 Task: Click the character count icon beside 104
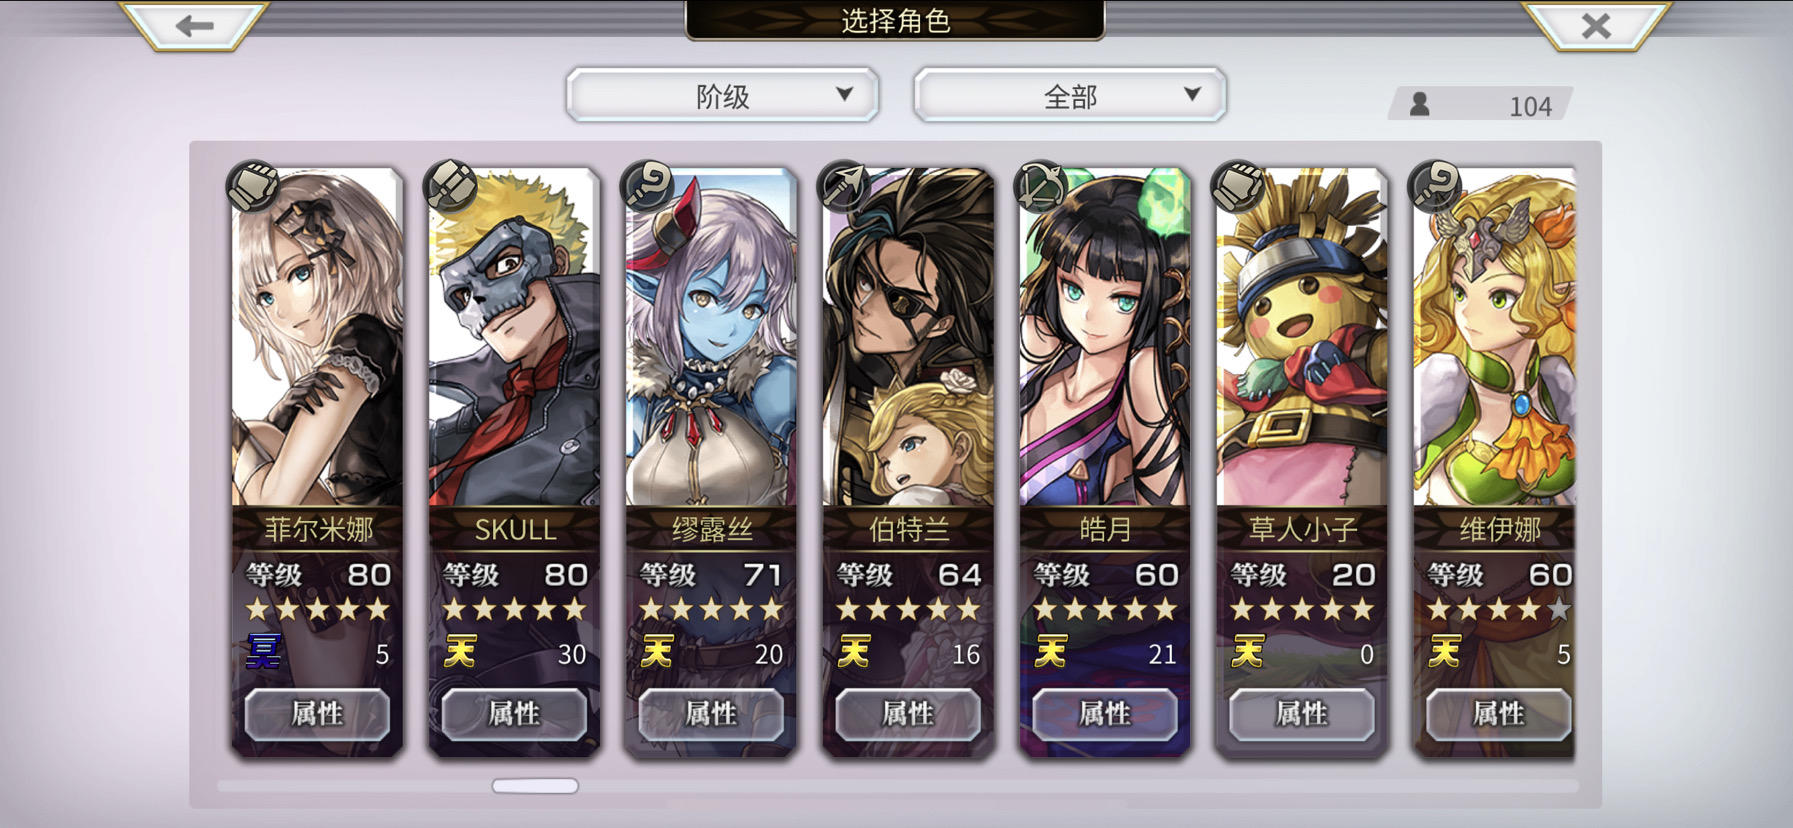pyautogui.click(x=1420, y=104)
